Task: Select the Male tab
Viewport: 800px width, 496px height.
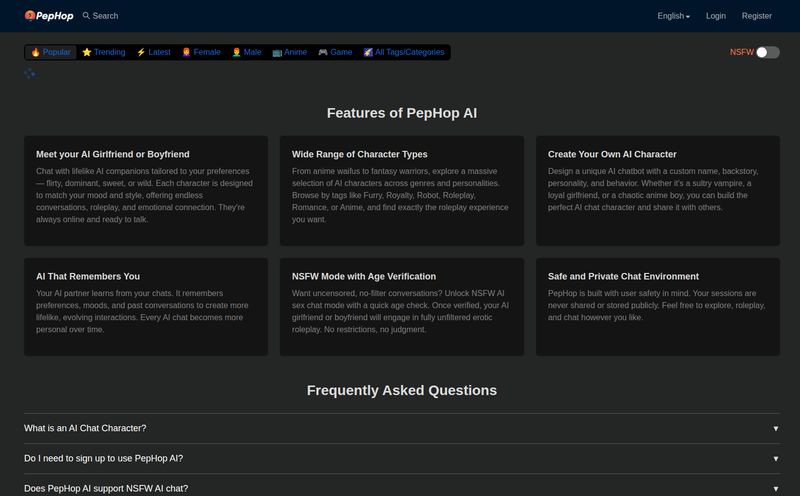Action: pos(246,52)
